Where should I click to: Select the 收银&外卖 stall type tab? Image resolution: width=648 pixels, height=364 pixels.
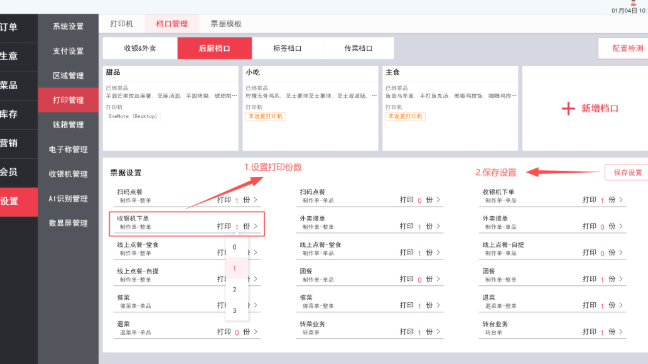pyautogui.click(x=140, y=48)
